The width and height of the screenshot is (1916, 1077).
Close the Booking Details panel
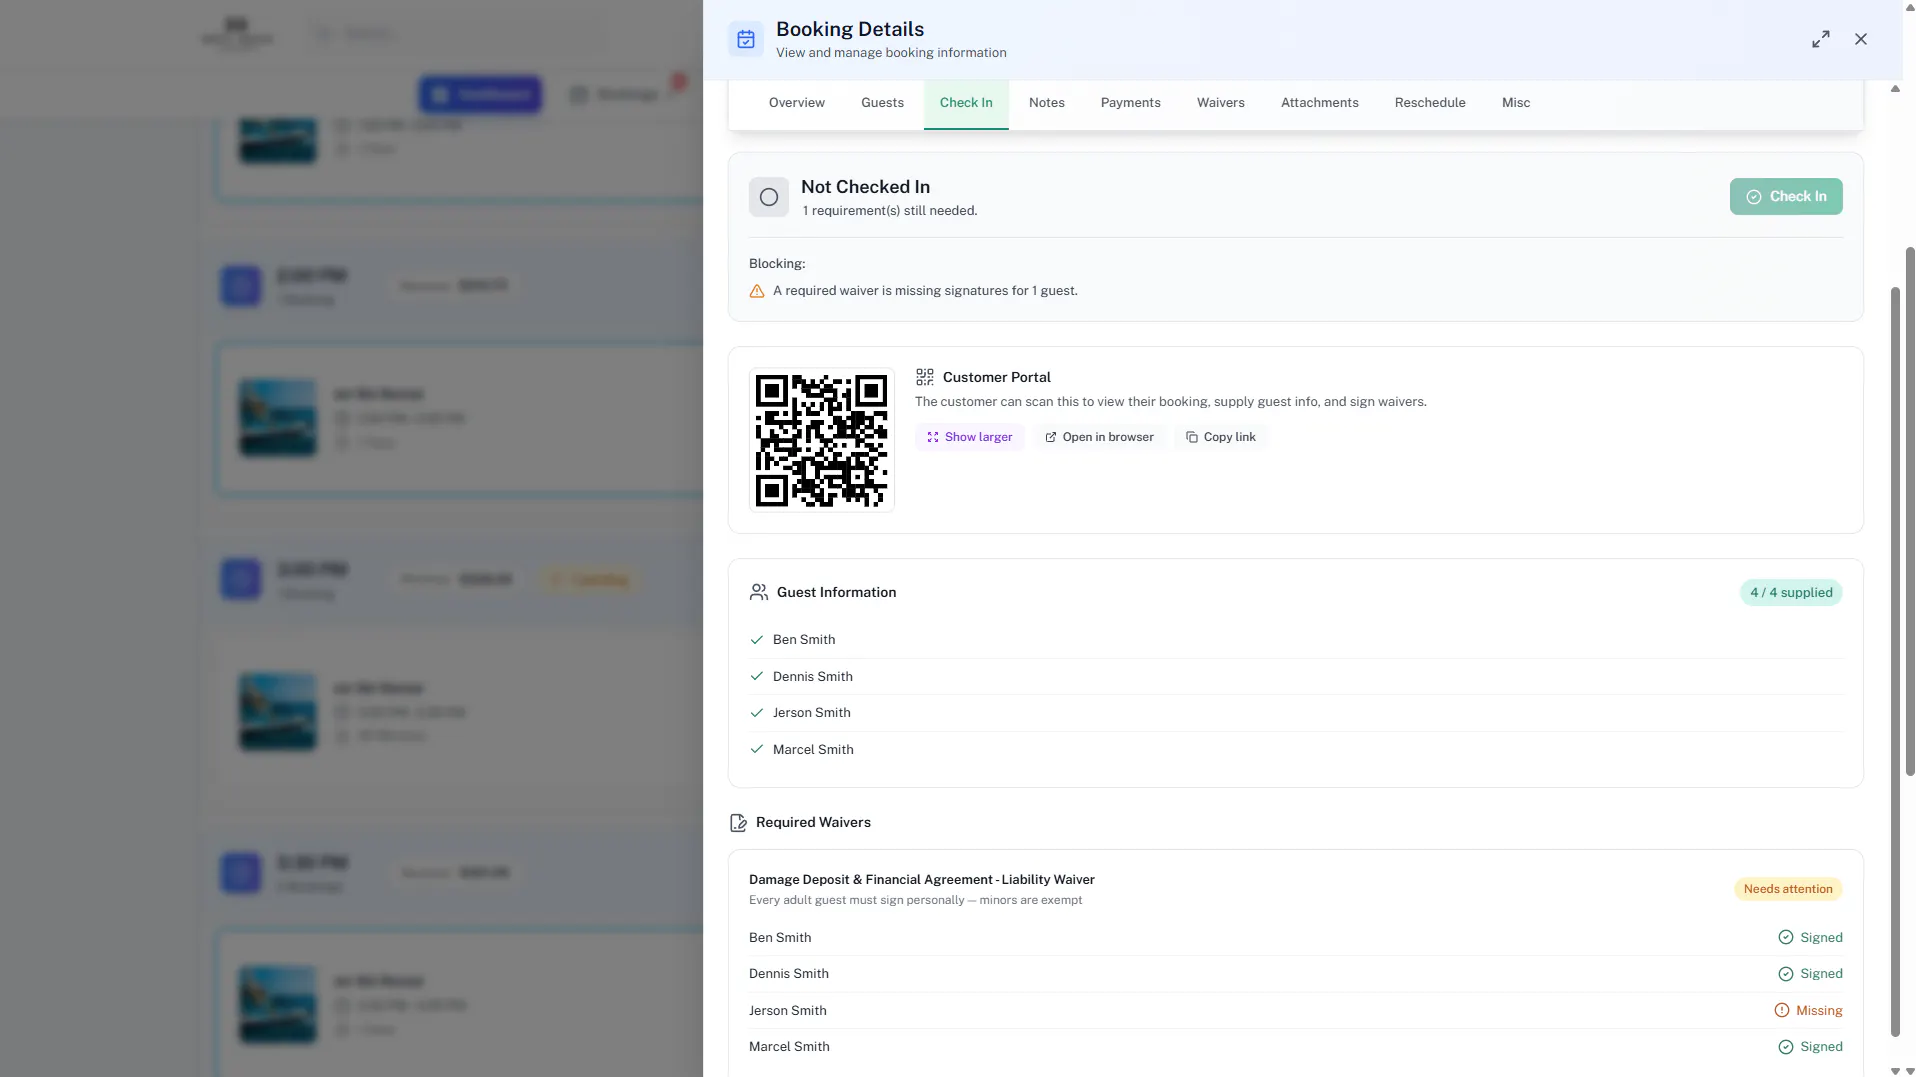point(1860,39)
